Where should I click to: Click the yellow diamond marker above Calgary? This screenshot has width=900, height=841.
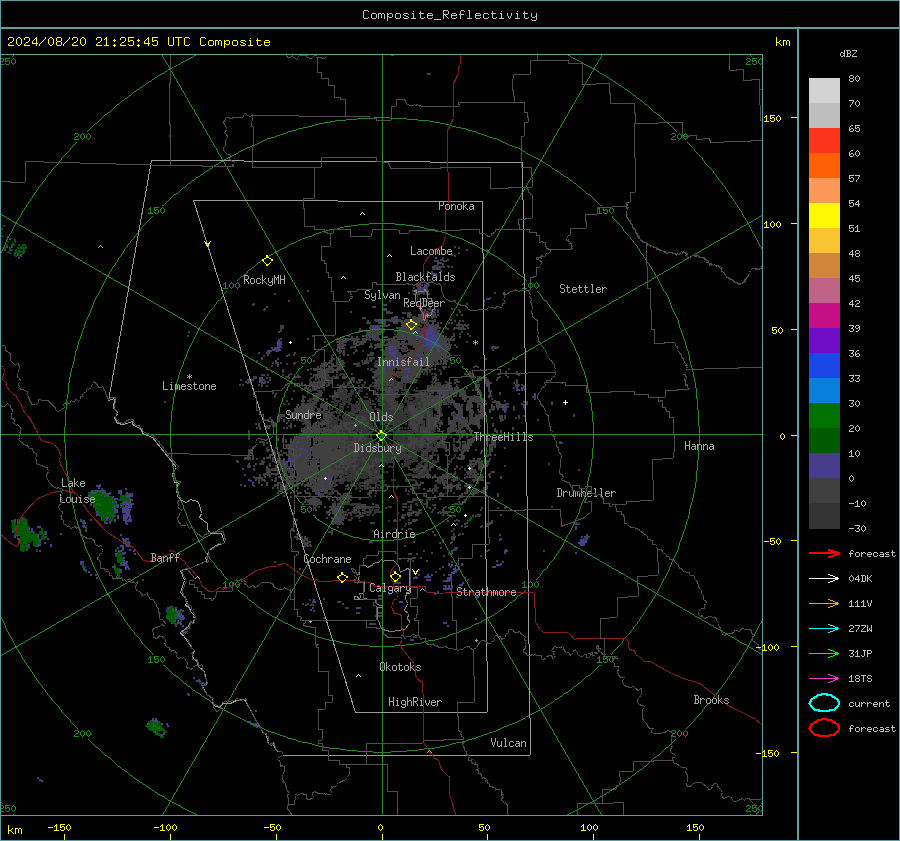[x=395, y=576]
